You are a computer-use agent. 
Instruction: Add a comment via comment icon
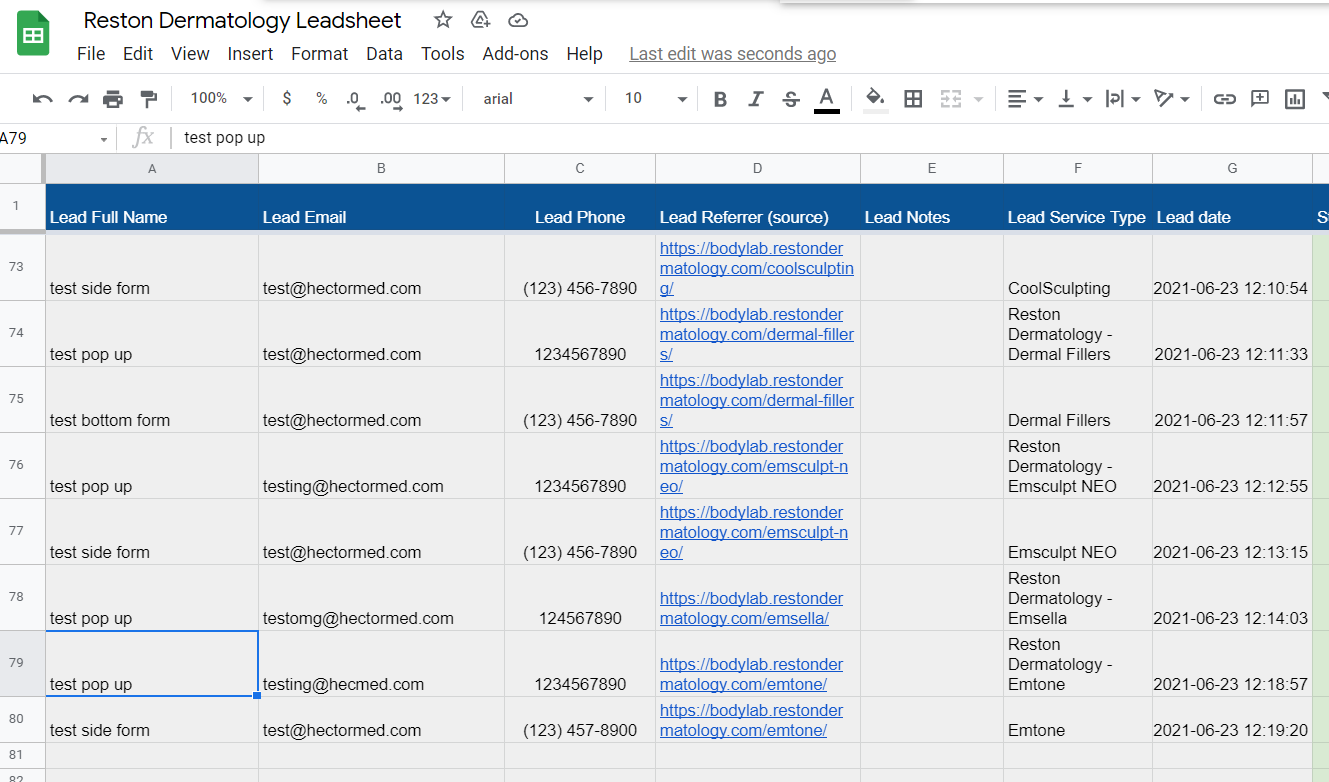[1260, 99]
